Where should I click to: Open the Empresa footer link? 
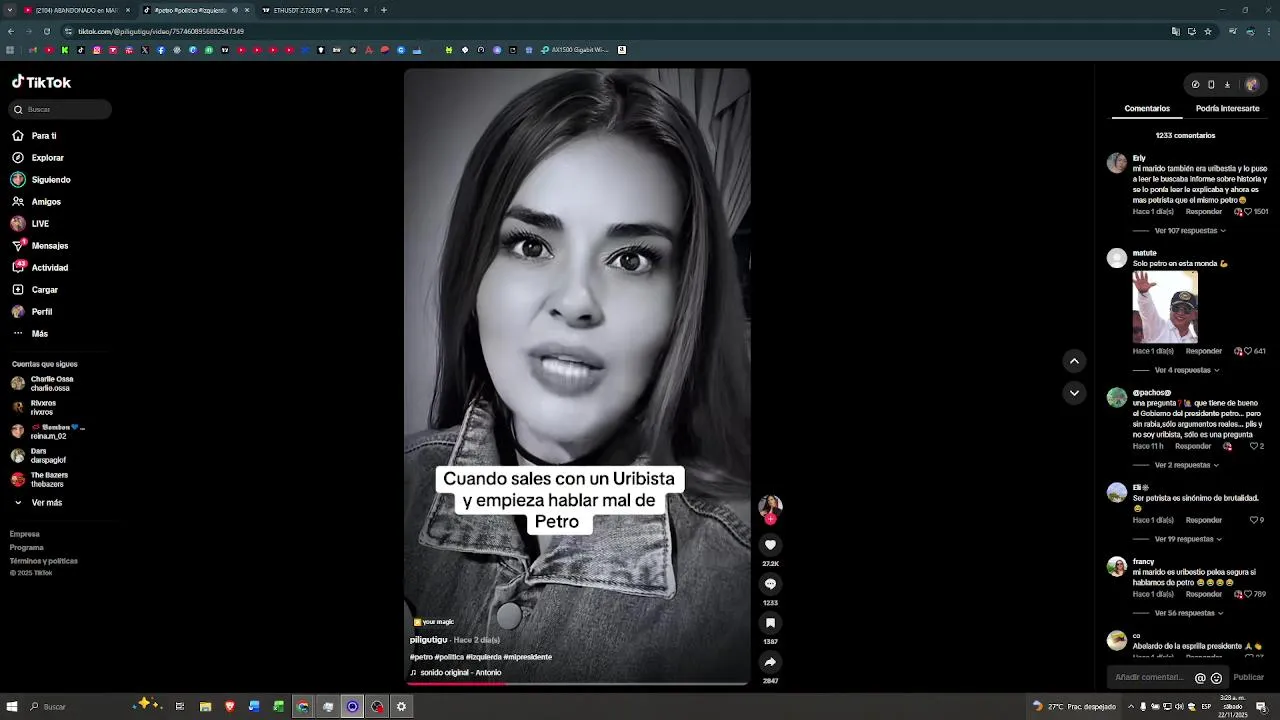click(25, 535)
